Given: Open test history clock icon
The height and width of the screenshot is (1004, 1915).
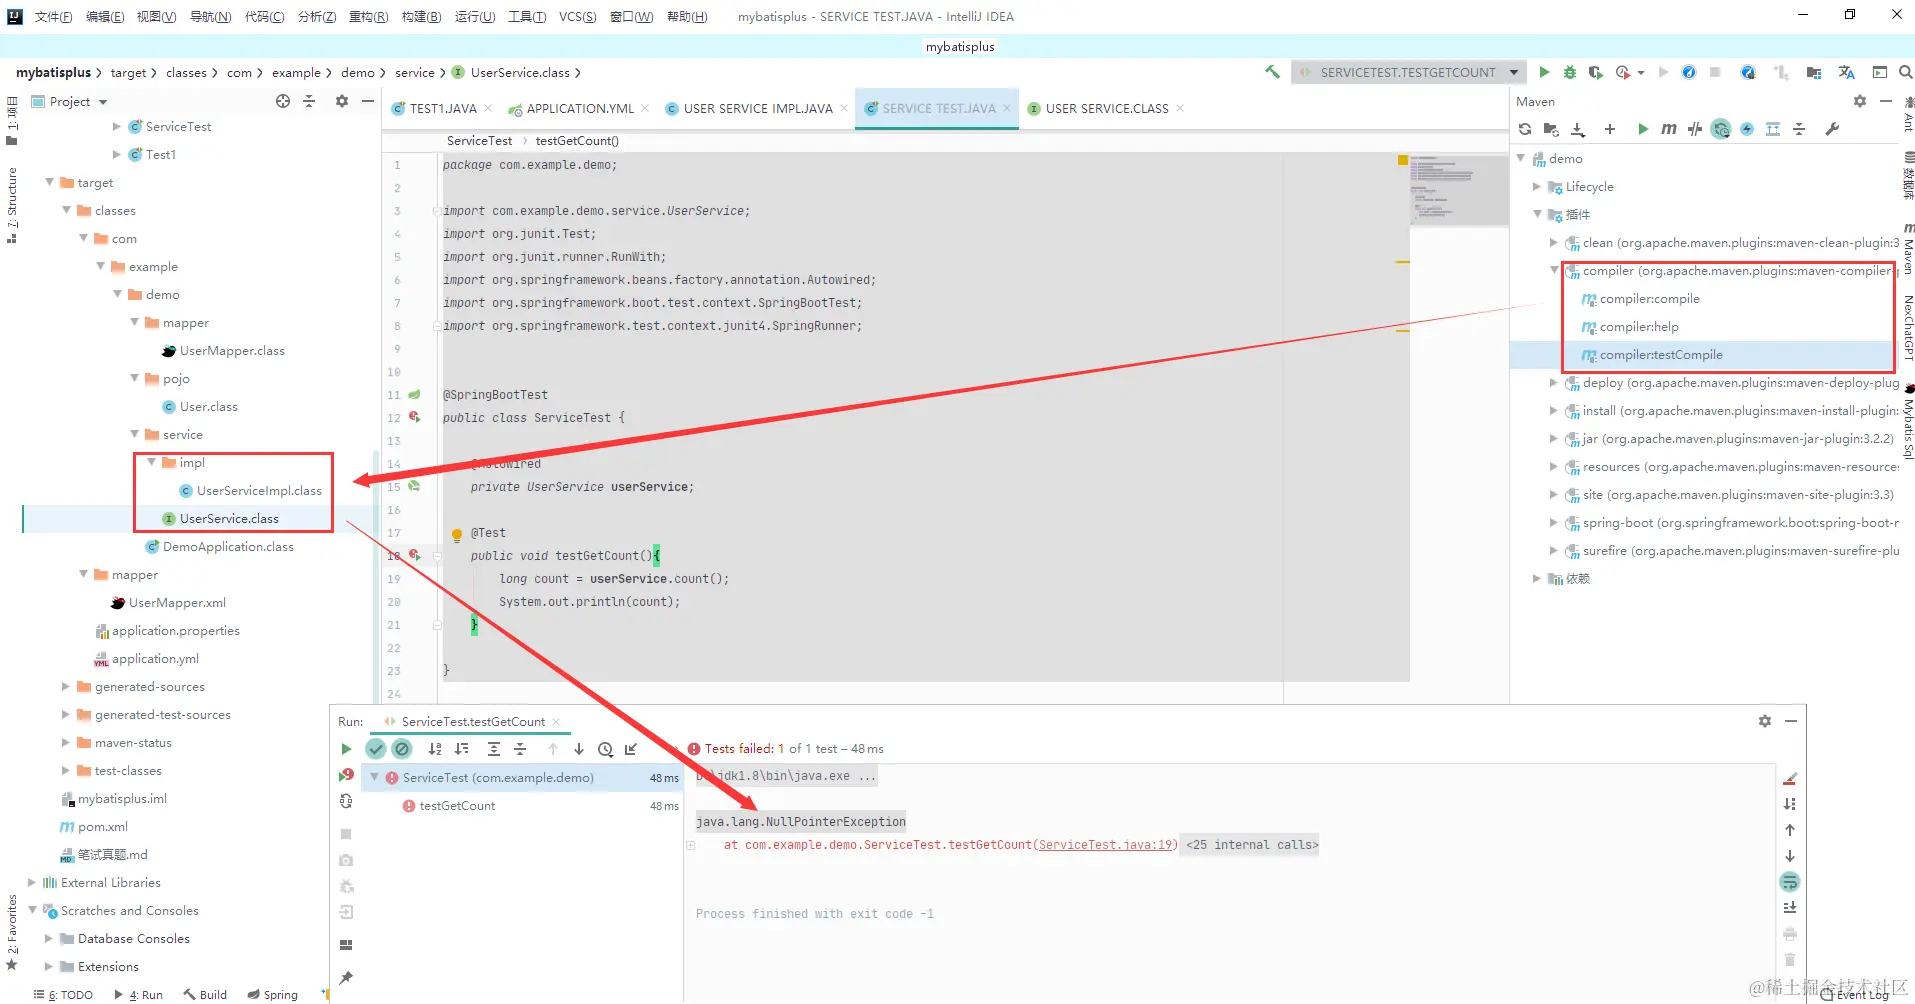Looking at the screenshot, I should (x=605, y=749).
